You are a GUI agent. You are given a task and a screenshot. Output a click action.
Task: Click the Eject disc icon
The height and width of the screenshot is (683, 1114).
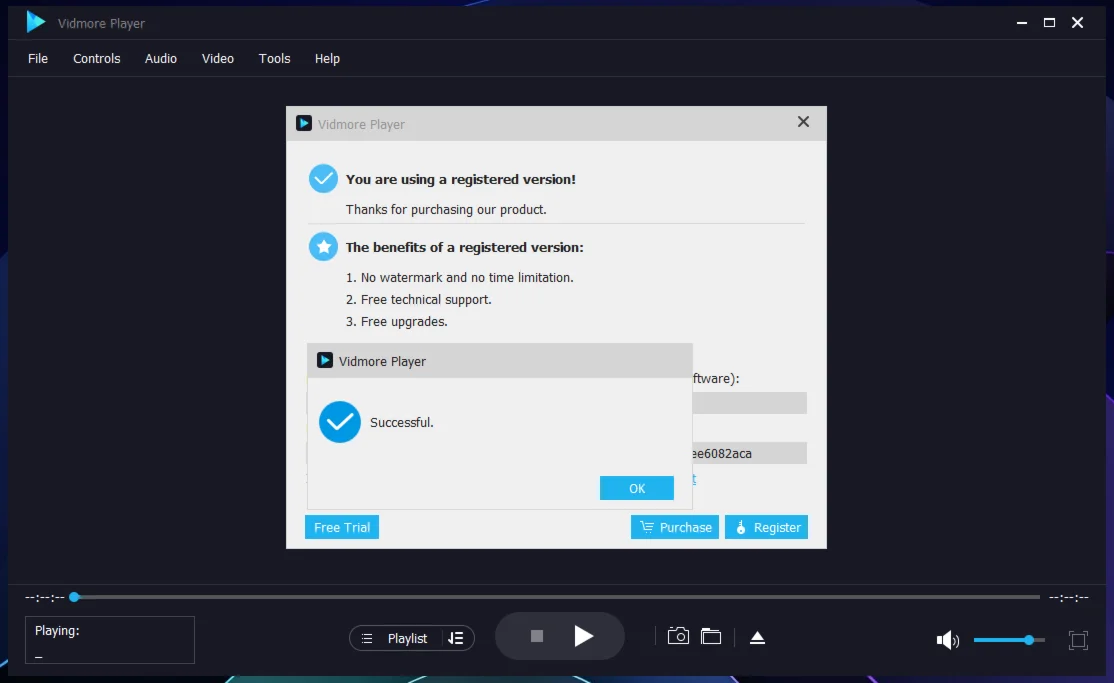tap(757, 637)
